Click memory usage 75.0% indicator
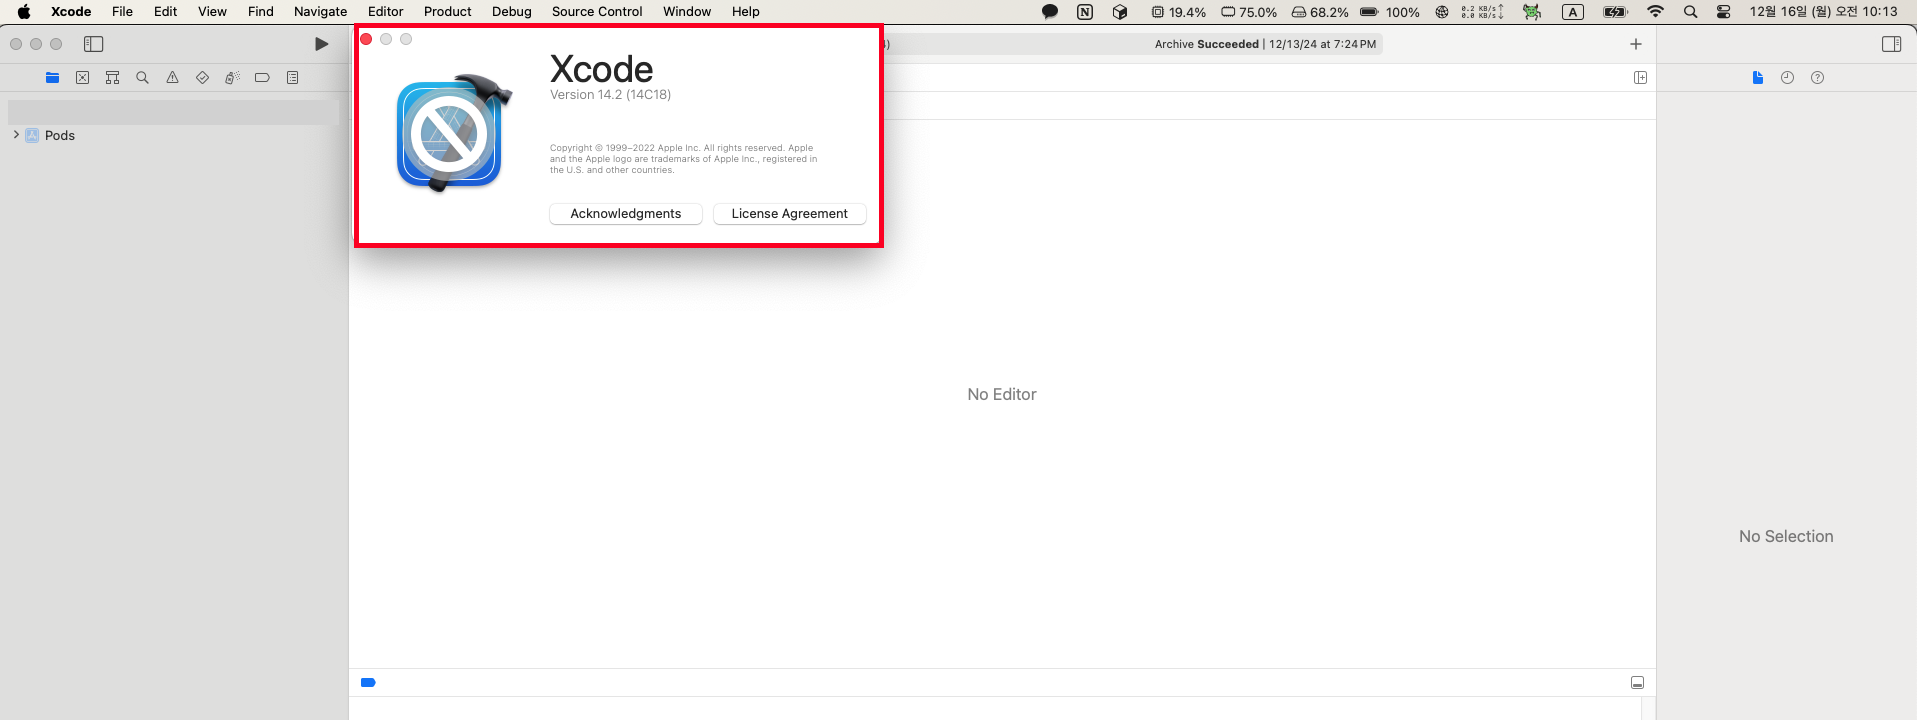1917x720 pixels. click(x=1249, y=12)
